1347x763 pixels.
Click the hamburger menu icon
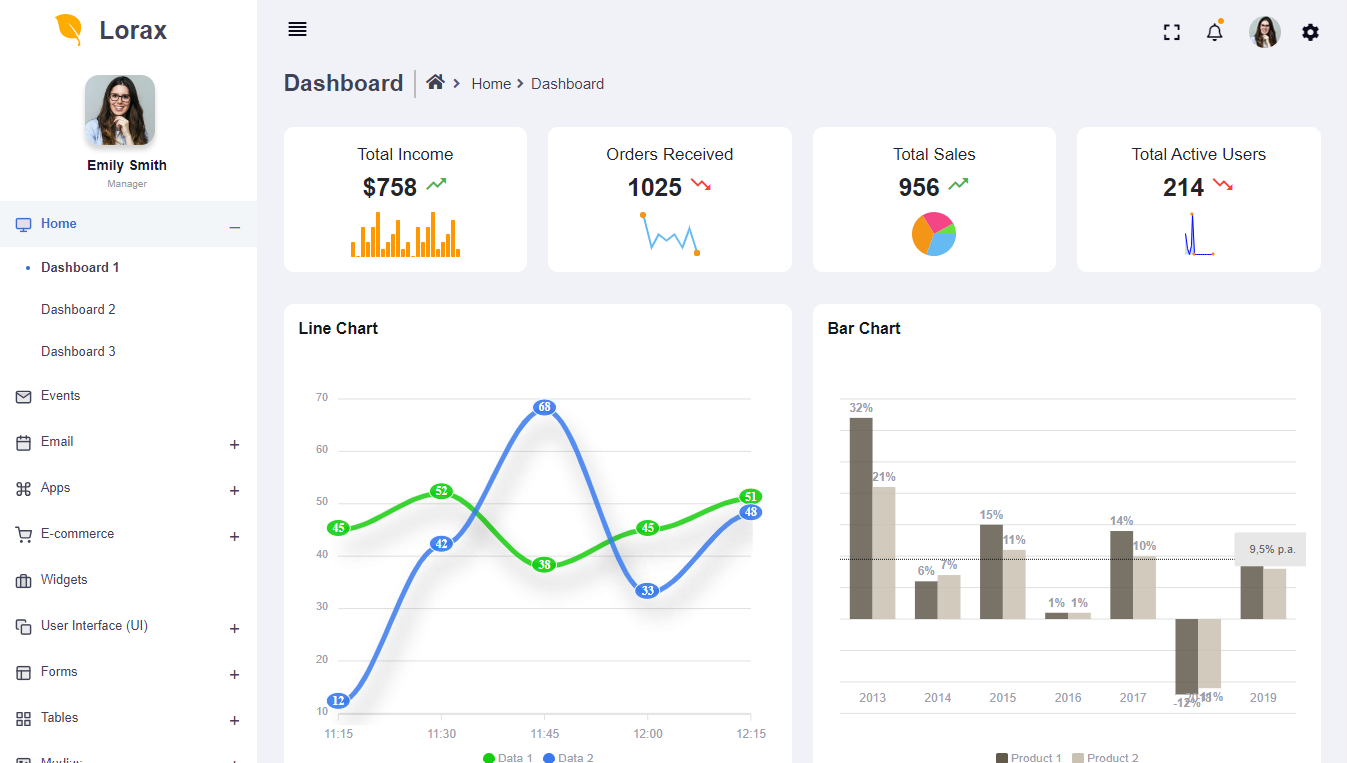coord(297,29)
